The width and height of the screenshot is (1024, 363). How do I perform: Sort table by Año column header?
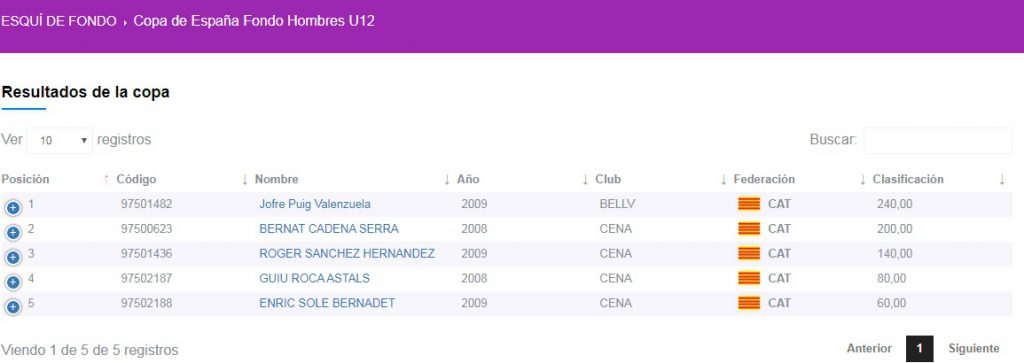[468, 180]
